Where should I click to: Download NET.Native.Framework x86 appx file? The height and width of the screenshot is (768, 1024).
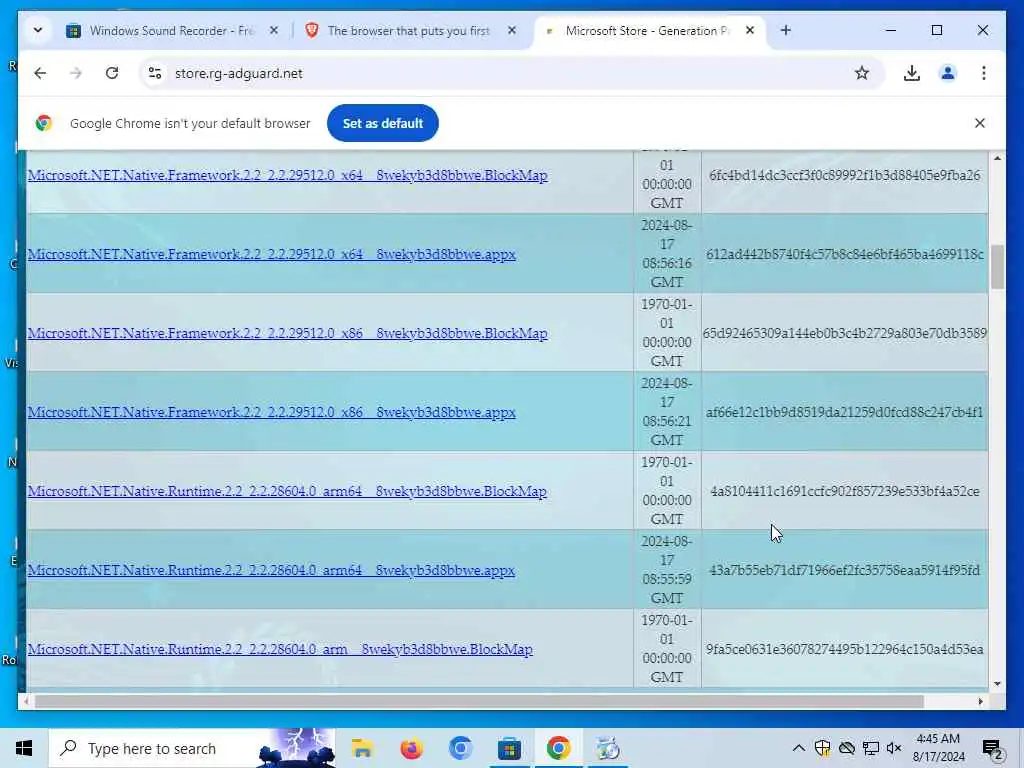tap(272, 412)
